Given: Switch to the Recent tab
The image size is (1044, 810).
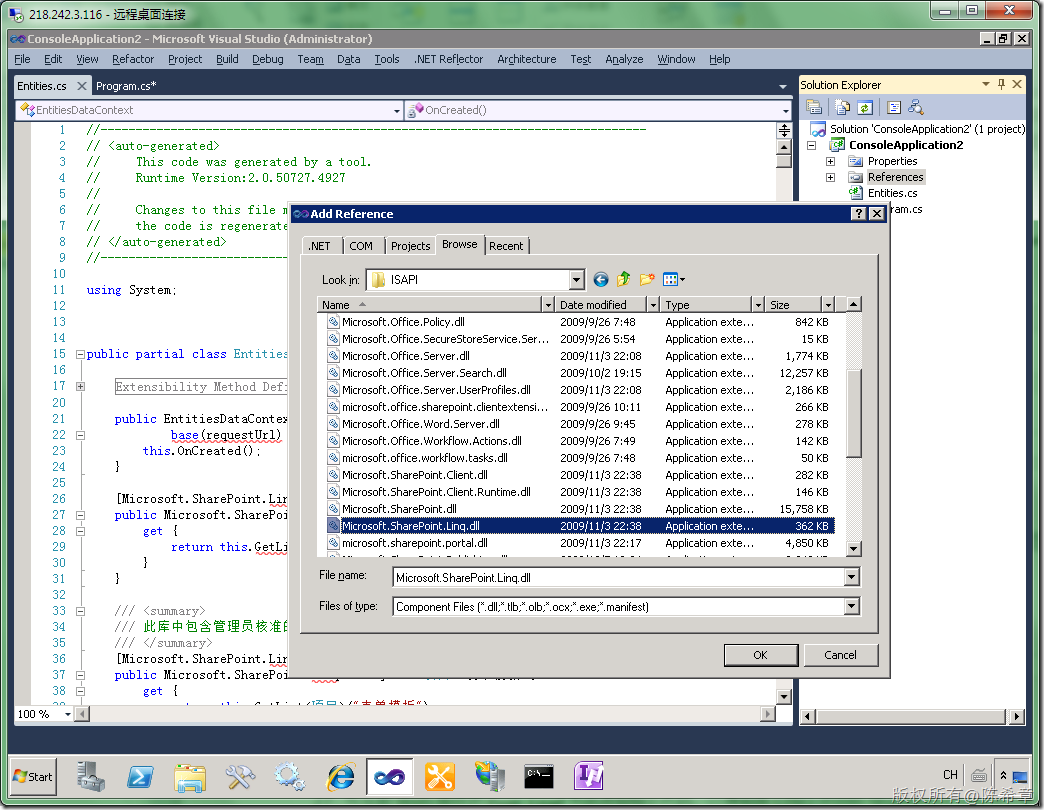Looking at the screenshot, I should coord(506,246).
